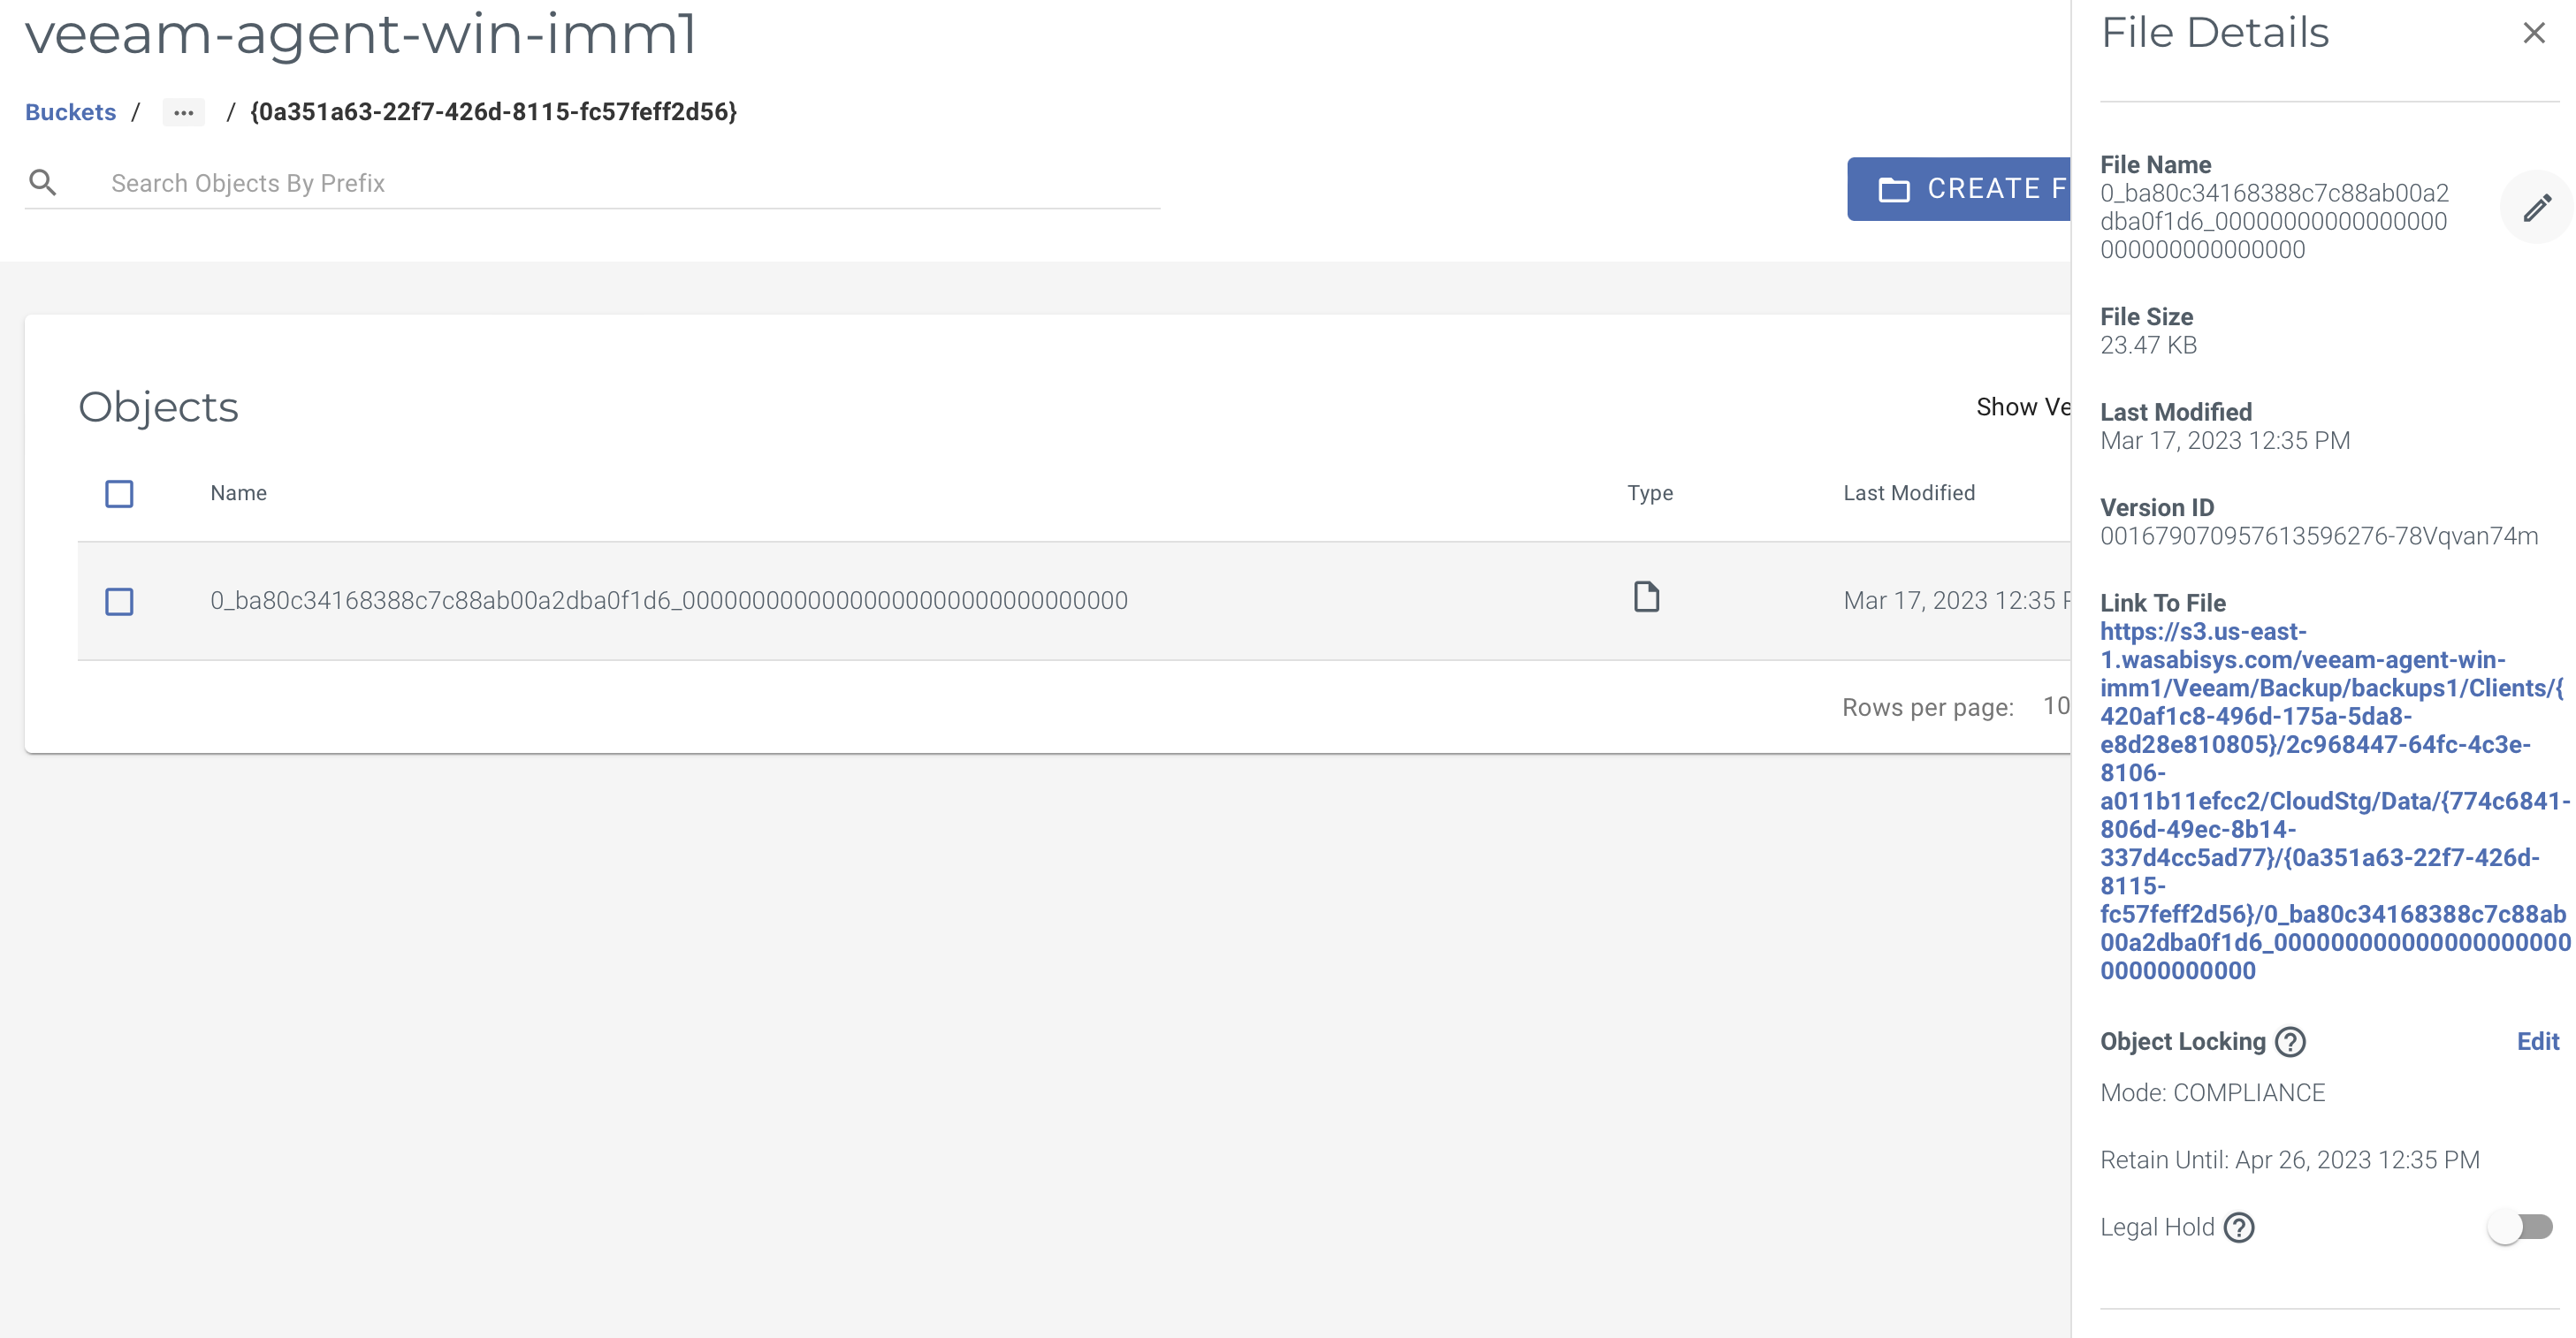This screenshot has height=1338, width=2576.
Task: Close the File Details panel
Action: (x=2533, y=33)
